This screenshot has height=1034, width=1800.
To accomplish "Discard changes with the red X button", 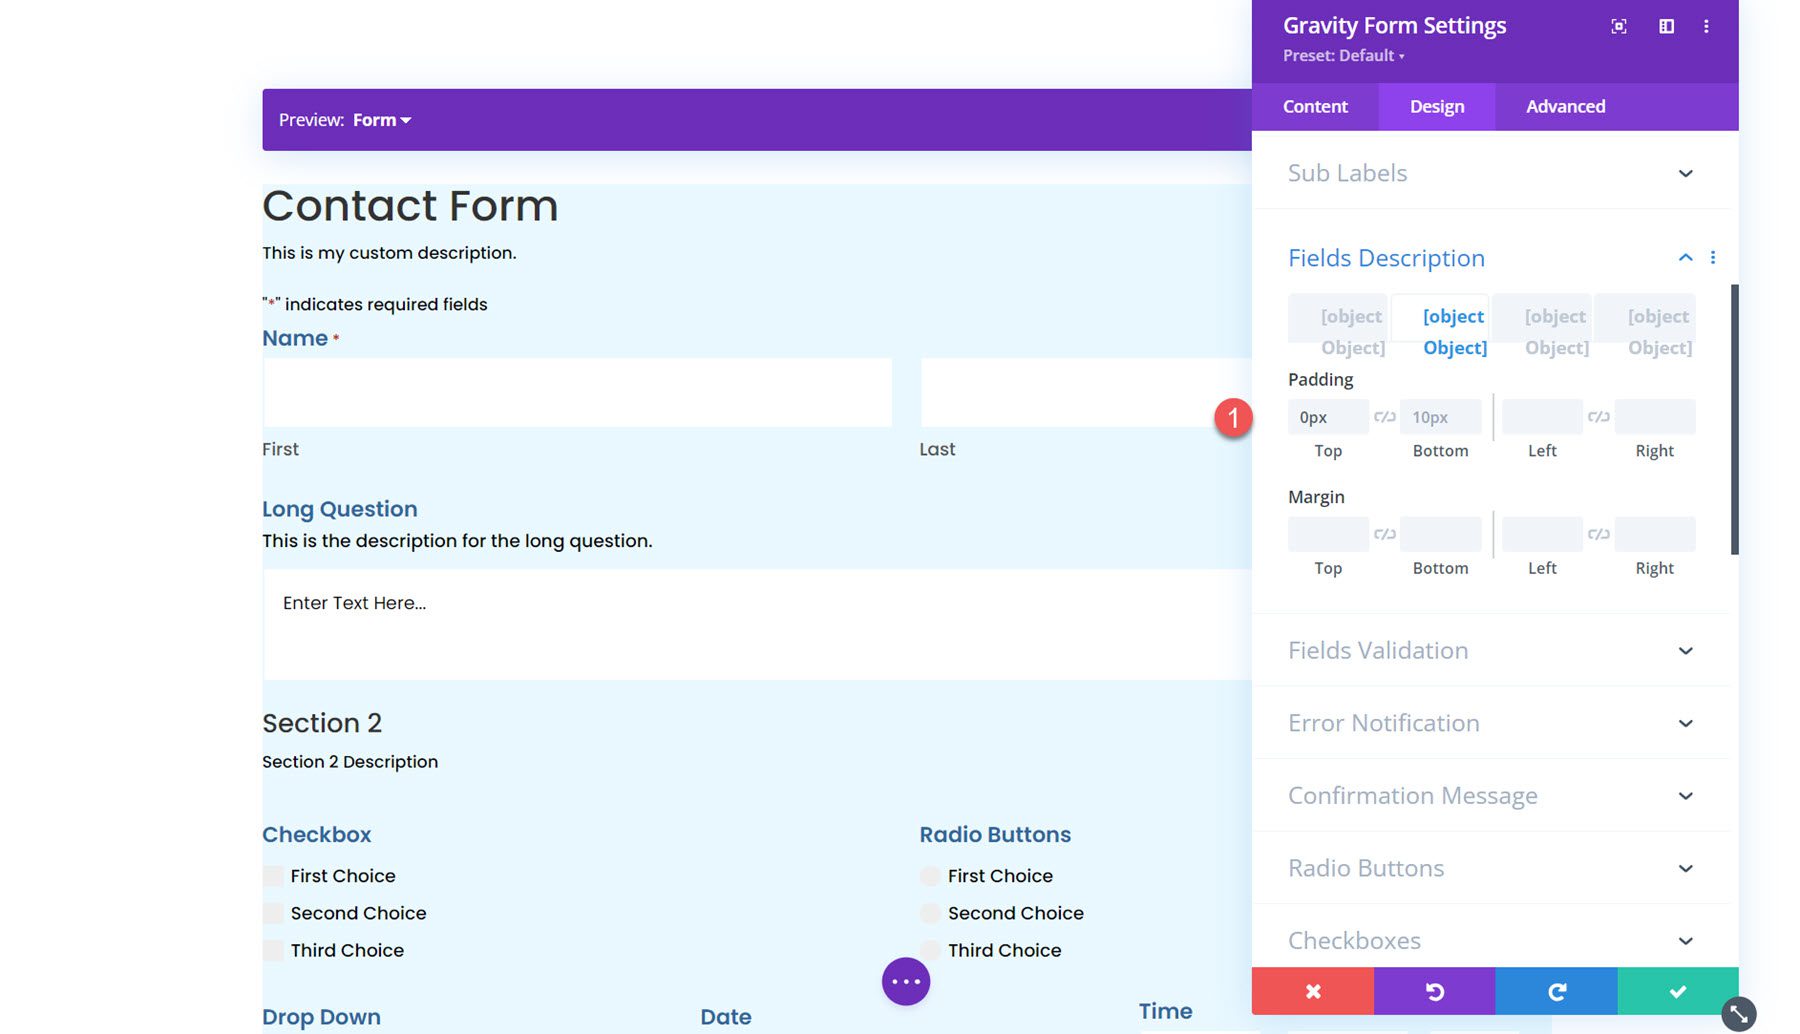I will 1313,991.
